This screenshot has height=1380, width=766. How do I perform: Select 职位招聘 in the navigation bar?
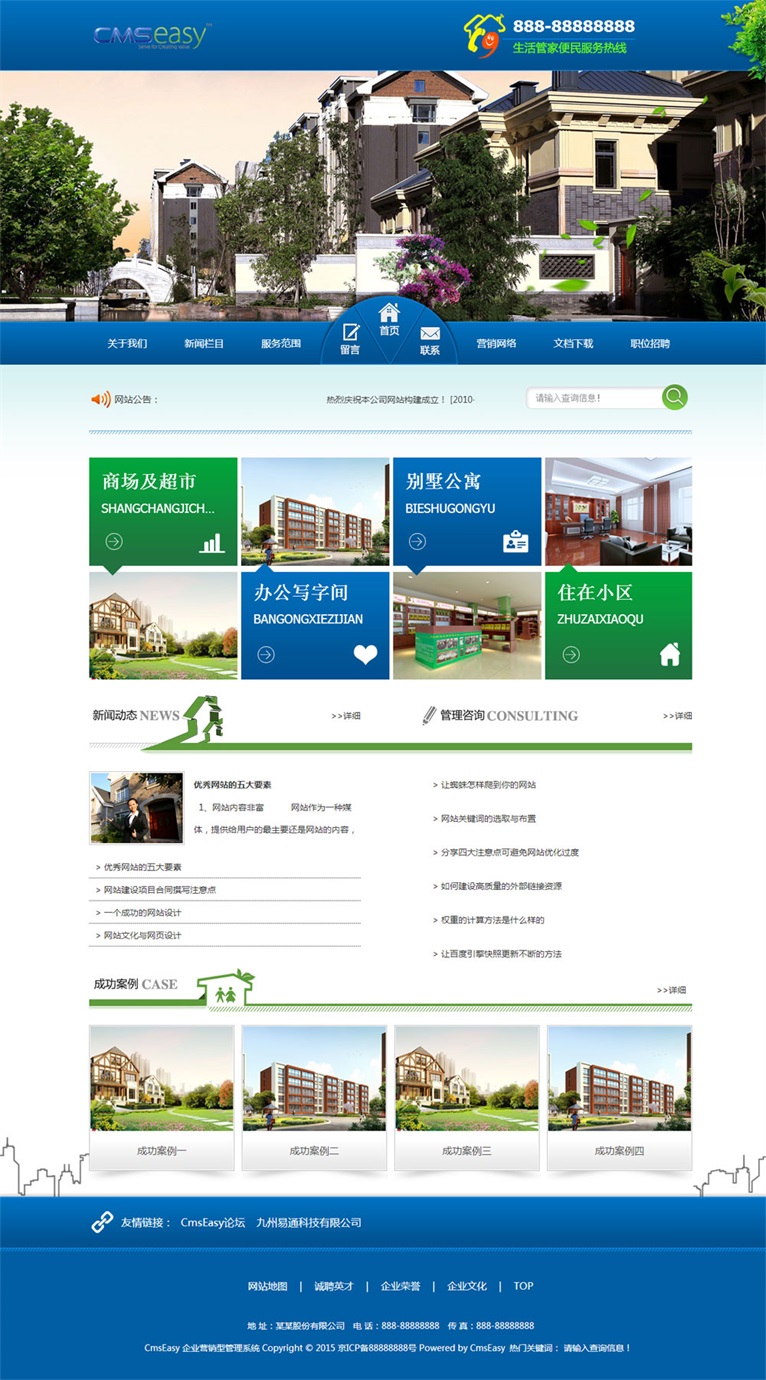point(650,343)
